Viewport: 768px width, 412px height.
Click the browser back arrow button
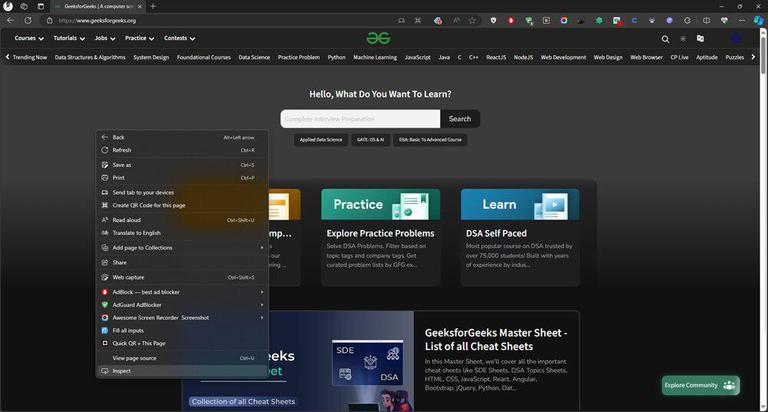click(x=10, y=20)
